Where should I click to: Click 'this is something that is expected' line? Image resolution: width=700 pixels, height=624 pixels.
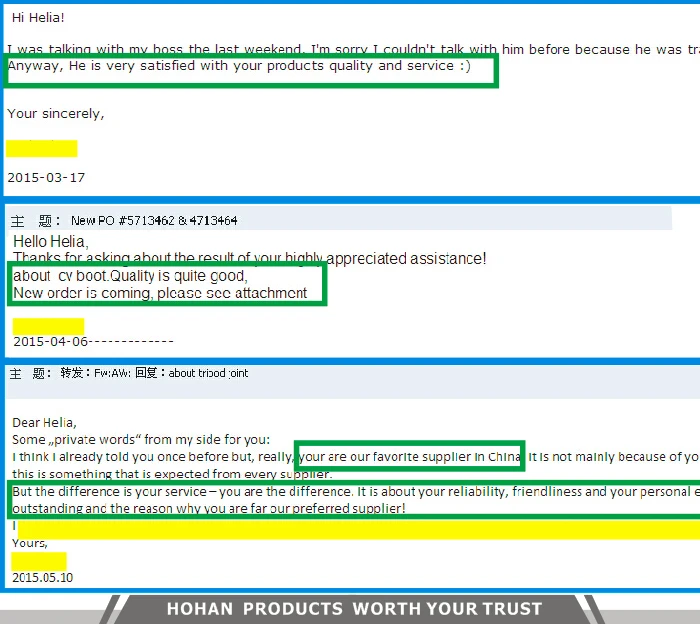coord(172,474)
